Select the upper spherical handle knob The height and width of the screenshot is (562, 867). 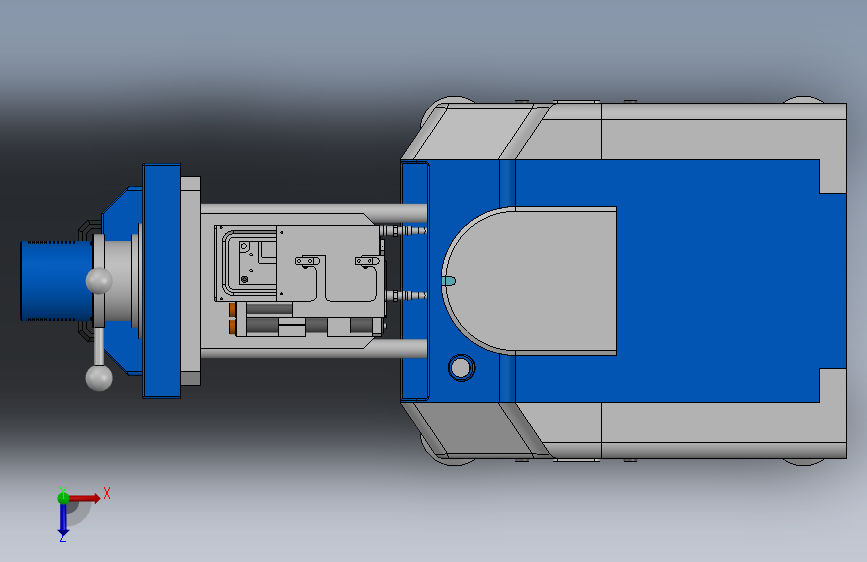[x=99, y=281]
